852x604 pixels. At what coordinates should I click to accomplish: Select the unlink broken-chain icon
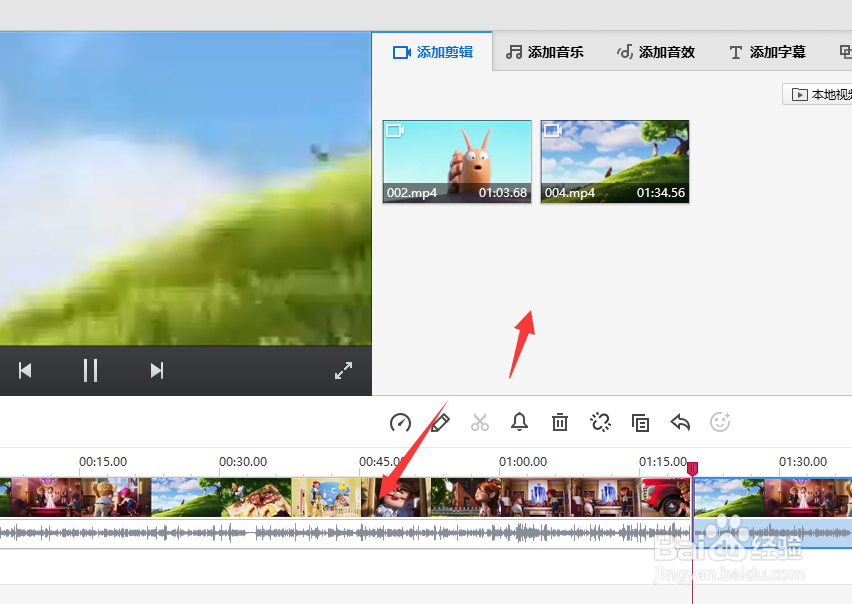600,422
